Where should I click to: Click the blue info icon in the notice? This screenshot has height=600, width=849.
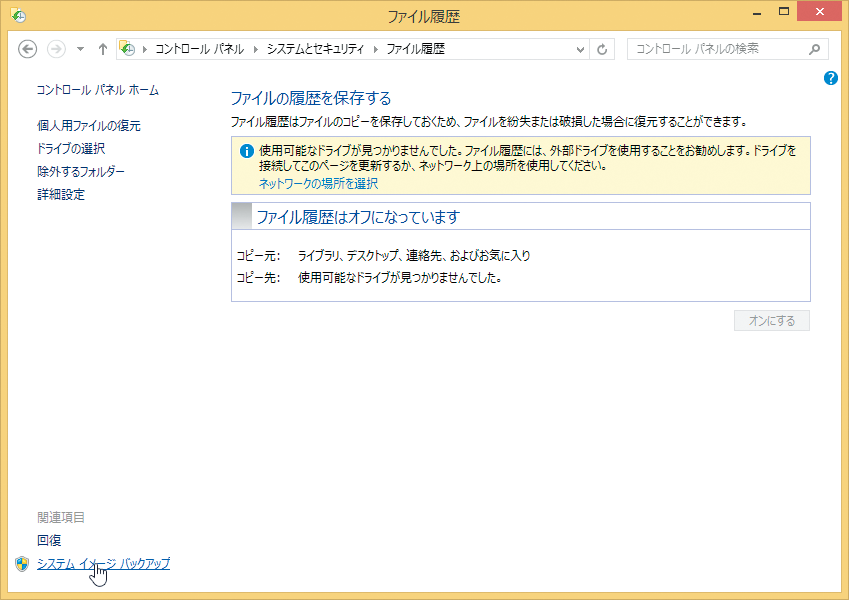(246, 152)
